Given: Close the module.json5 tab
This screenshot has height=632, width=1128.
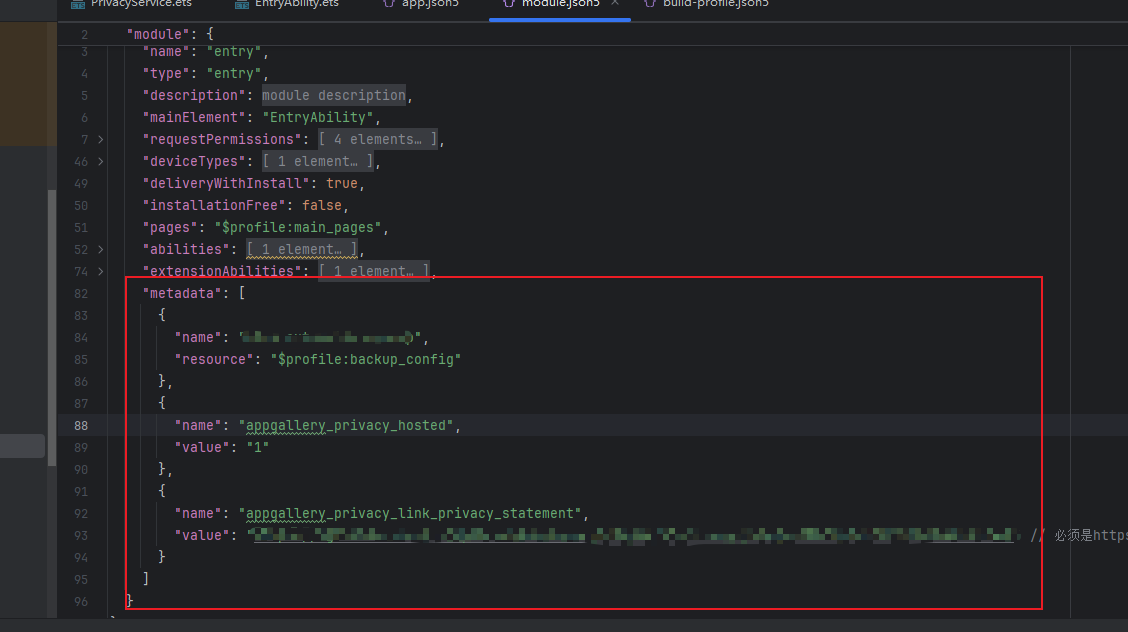Looking at the screenshot, I should (615, 4).
